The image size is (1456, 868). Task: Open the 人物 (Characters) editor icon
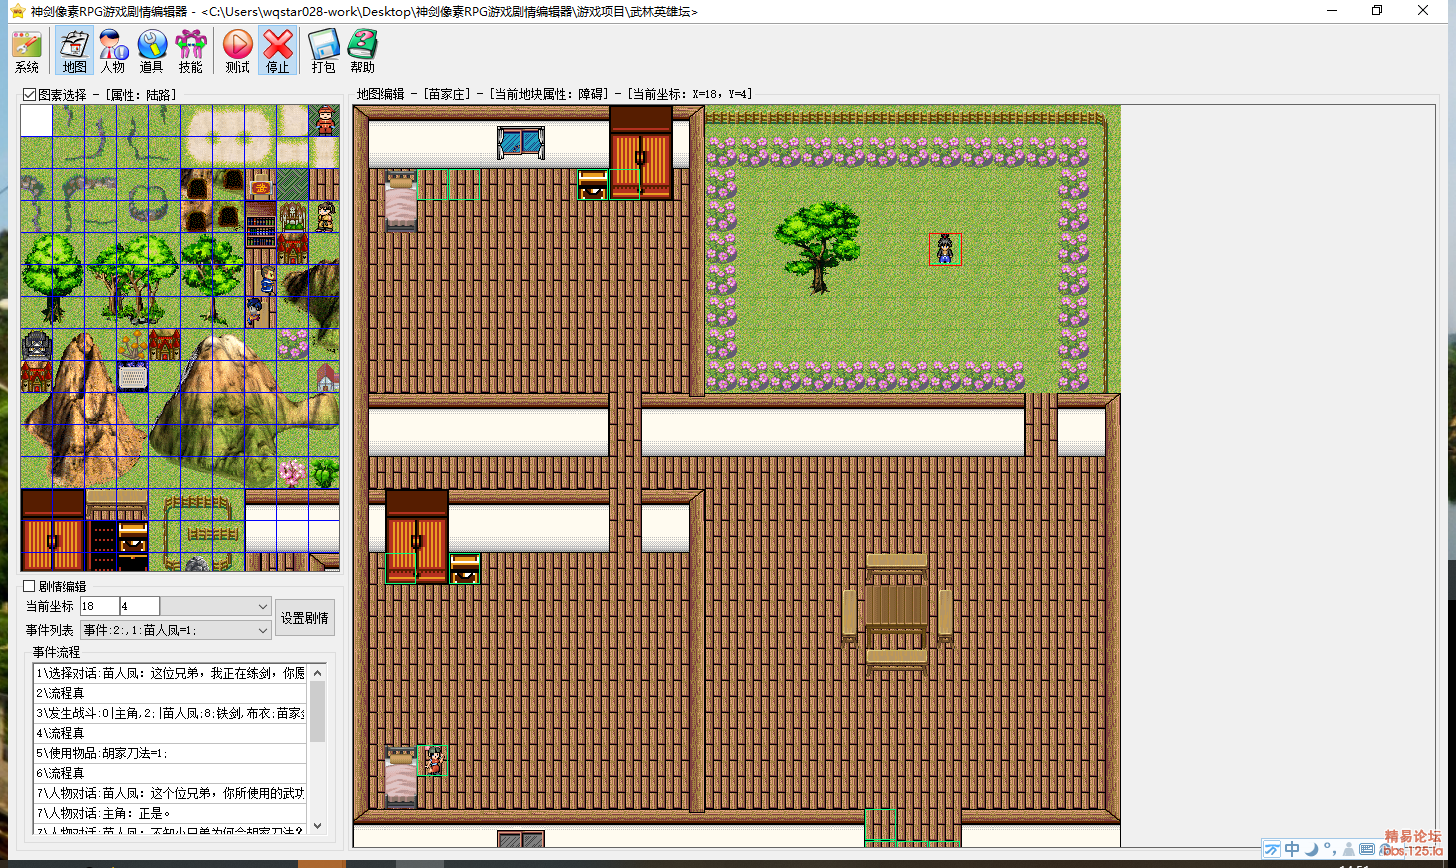click(113, 52)
